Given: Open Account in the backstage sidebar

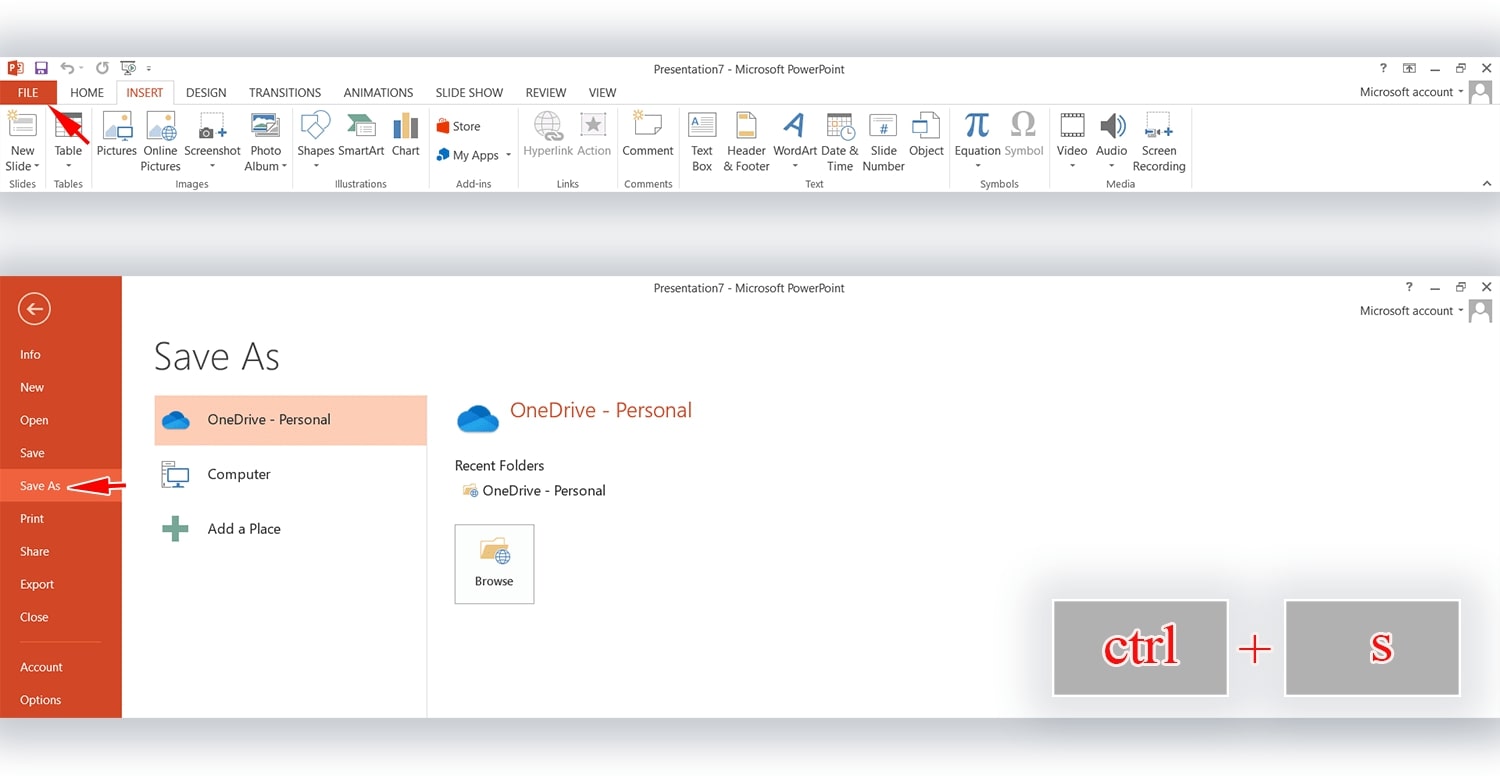Looking at the screenshot, I should point(61,667).
